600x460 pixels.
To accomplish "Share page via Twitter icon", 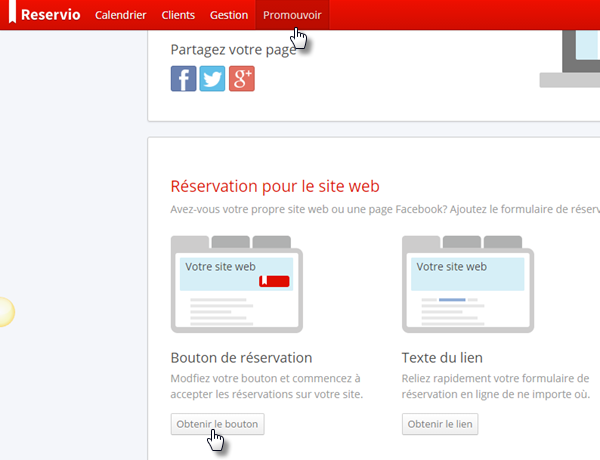I will click(212, 79).
